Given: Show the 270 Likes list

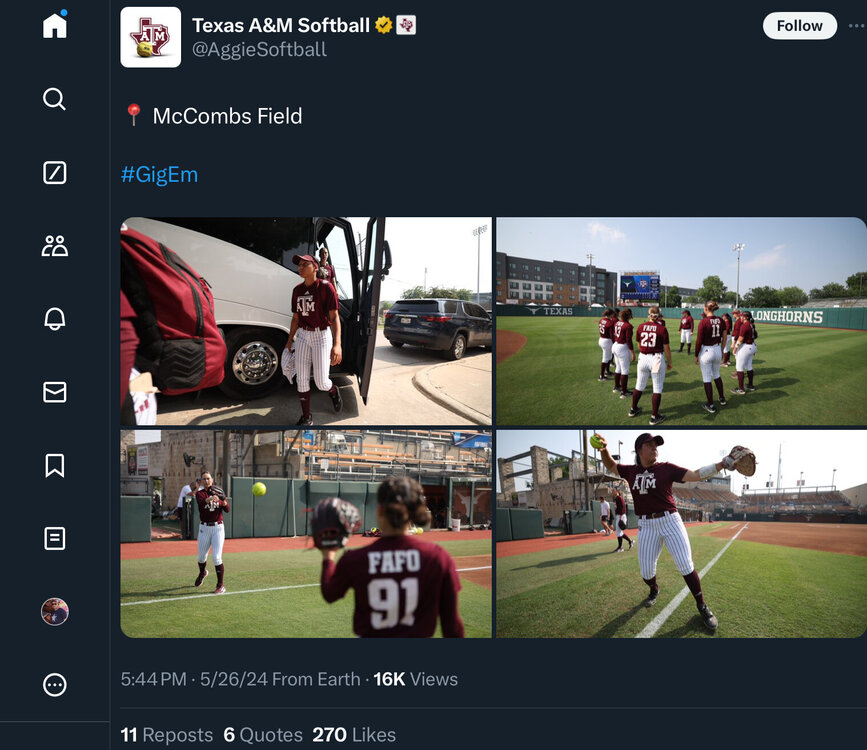Looking at the screenshot, I should pos(353,735).
